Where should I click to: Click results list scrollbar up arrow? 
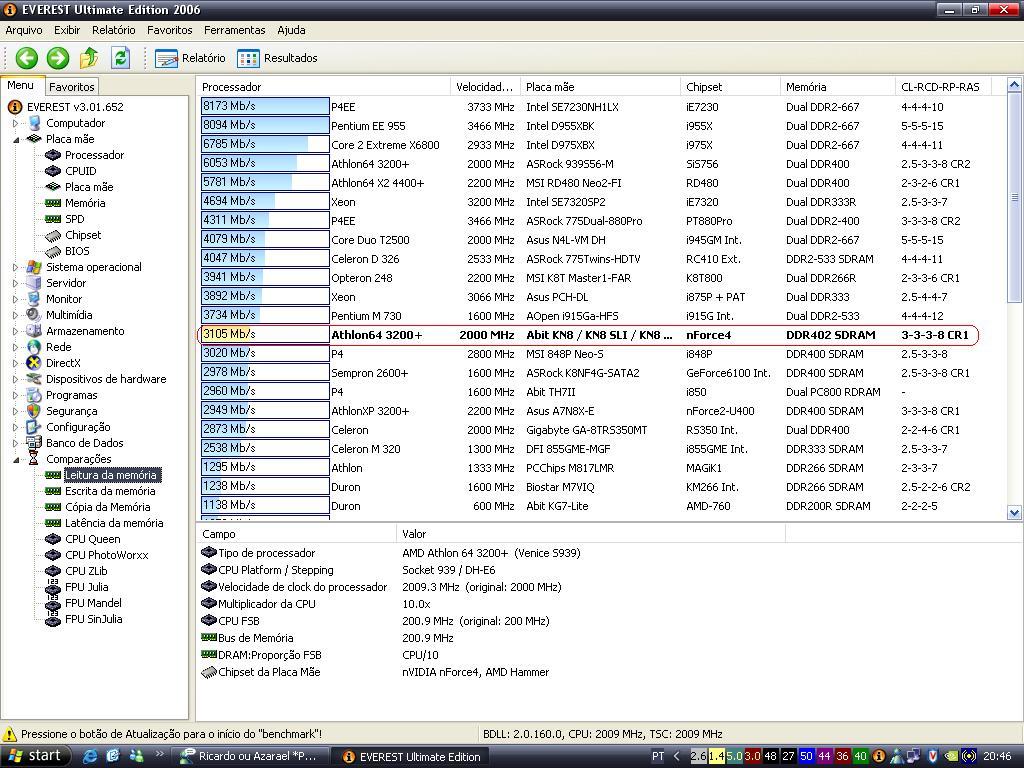click(x=1014, y=85)
